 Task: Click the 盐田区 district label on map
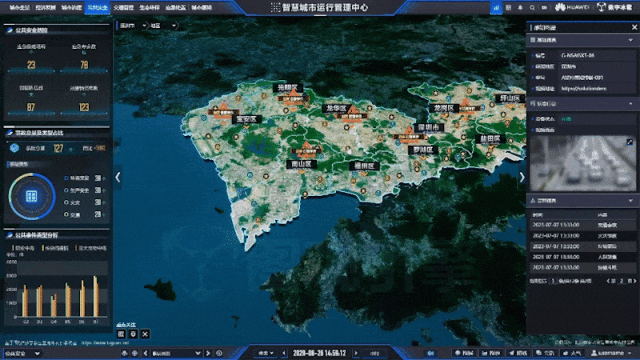490,139
